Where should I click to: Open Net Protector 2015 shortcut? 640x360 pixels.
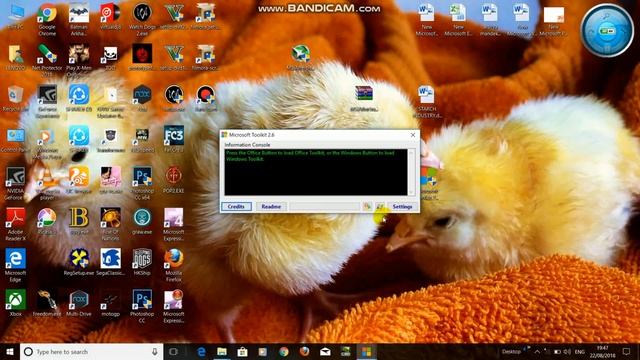pyautogui.click(x=47, y=60)
